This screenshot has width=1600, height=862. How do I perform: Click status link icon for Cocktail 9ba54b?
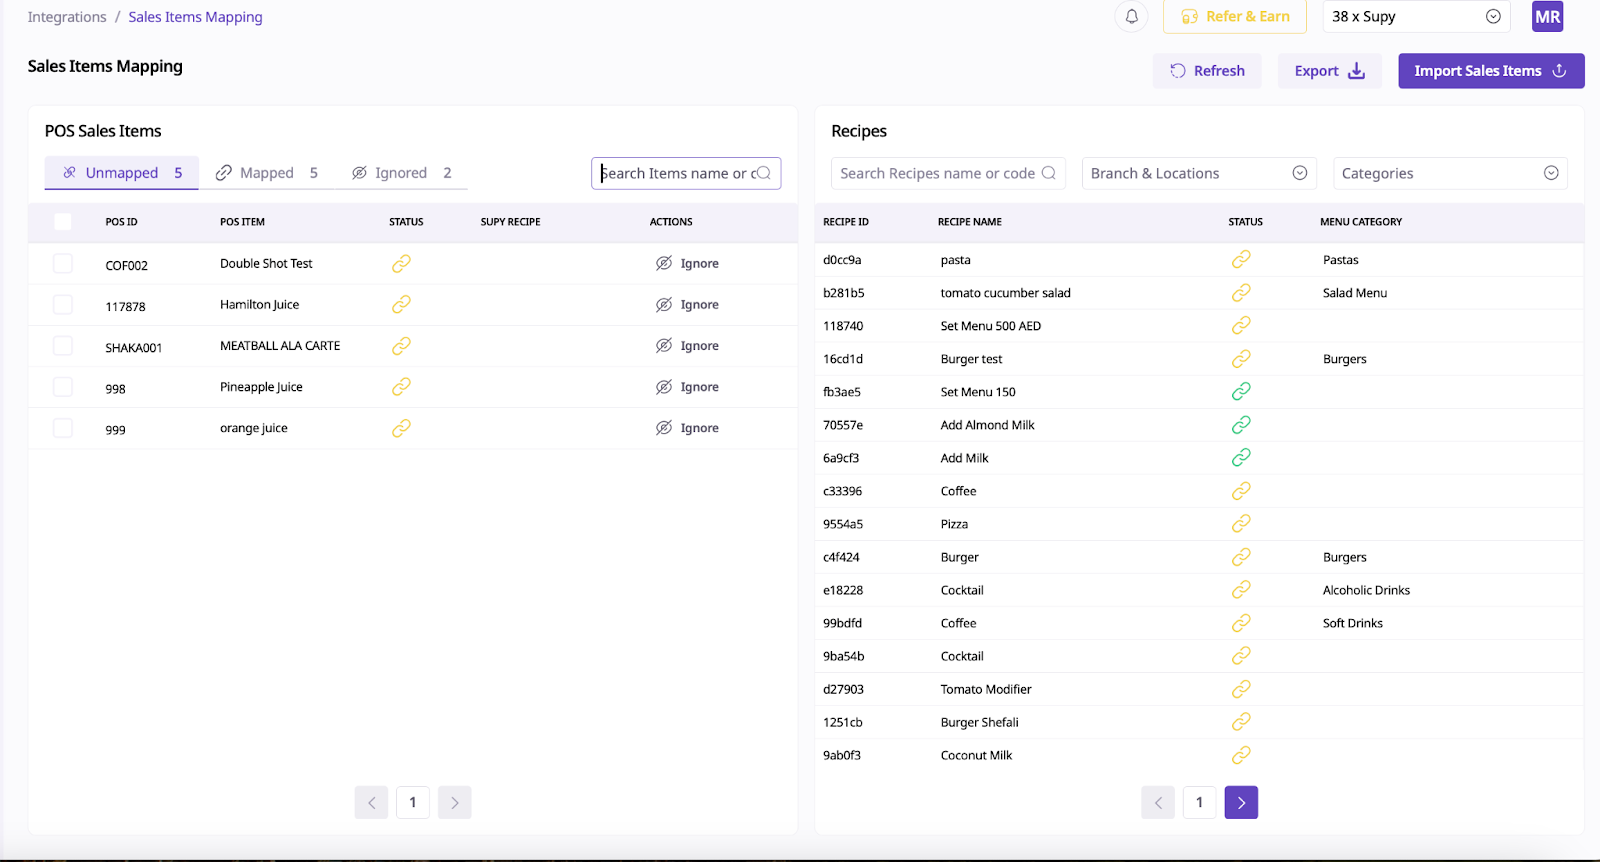pyautogui.click(x=1241, y=656)
